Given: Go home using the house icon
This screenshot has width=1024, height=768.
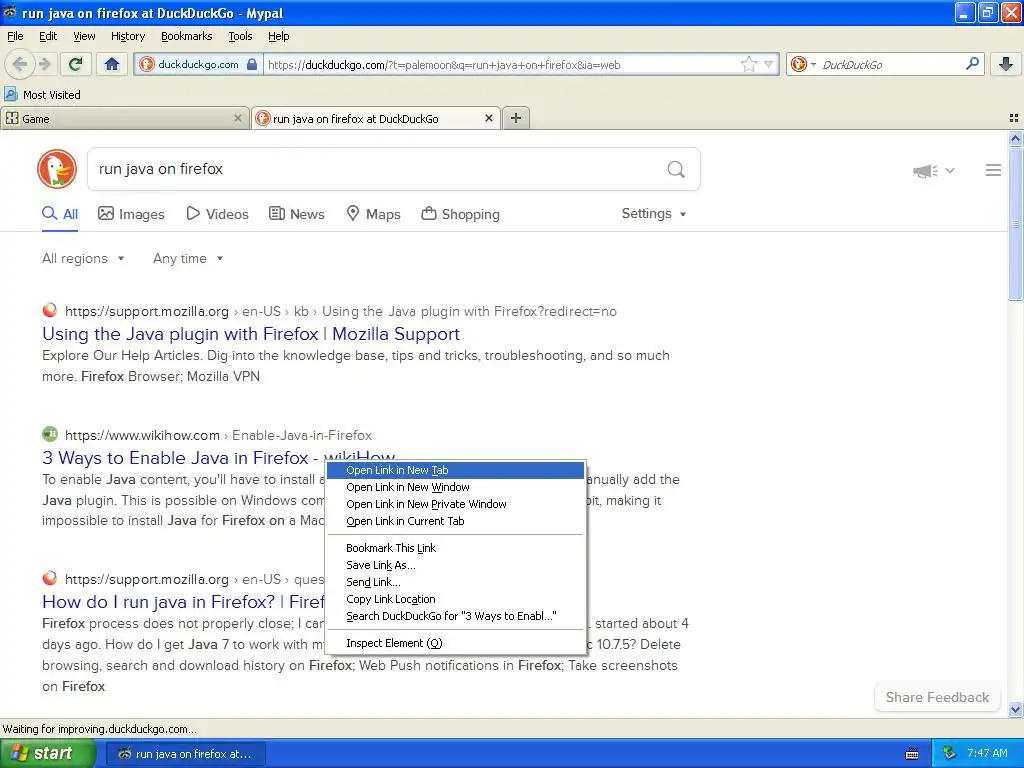Looking at the screenshot, I should tap(112, 64).
